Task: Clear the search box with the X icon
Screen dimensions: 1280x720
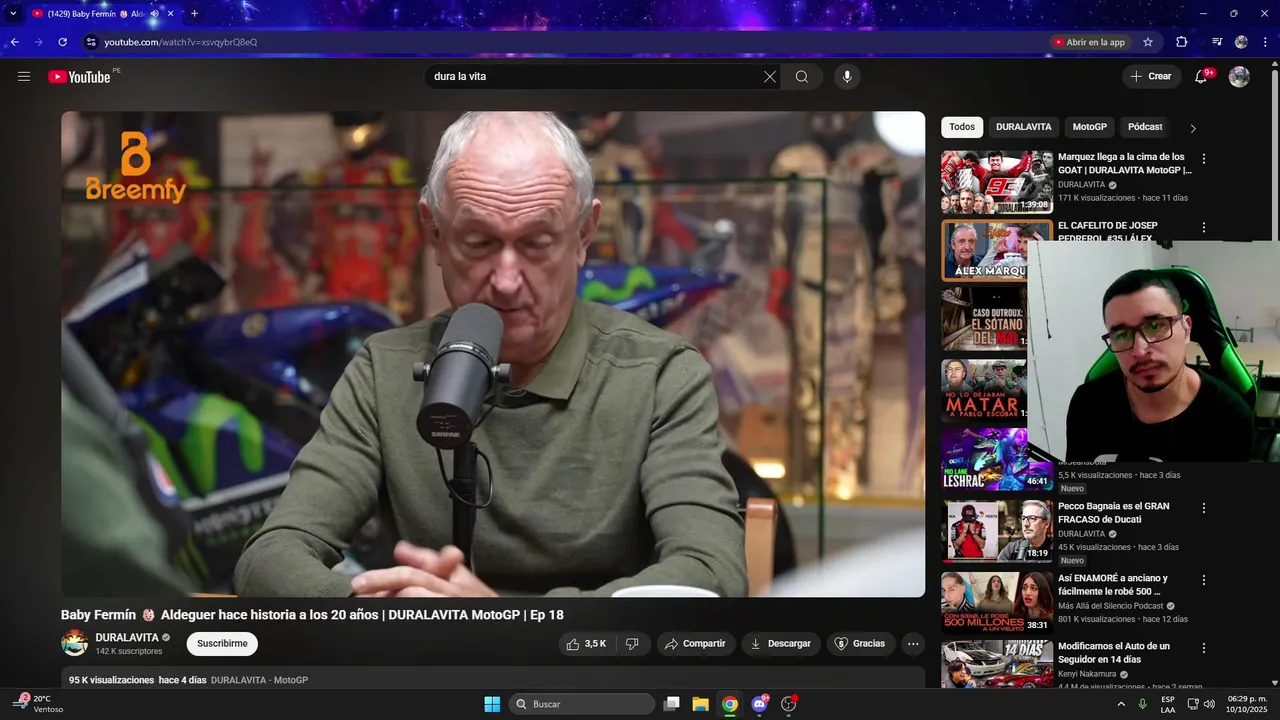Action: click(770, 77)
